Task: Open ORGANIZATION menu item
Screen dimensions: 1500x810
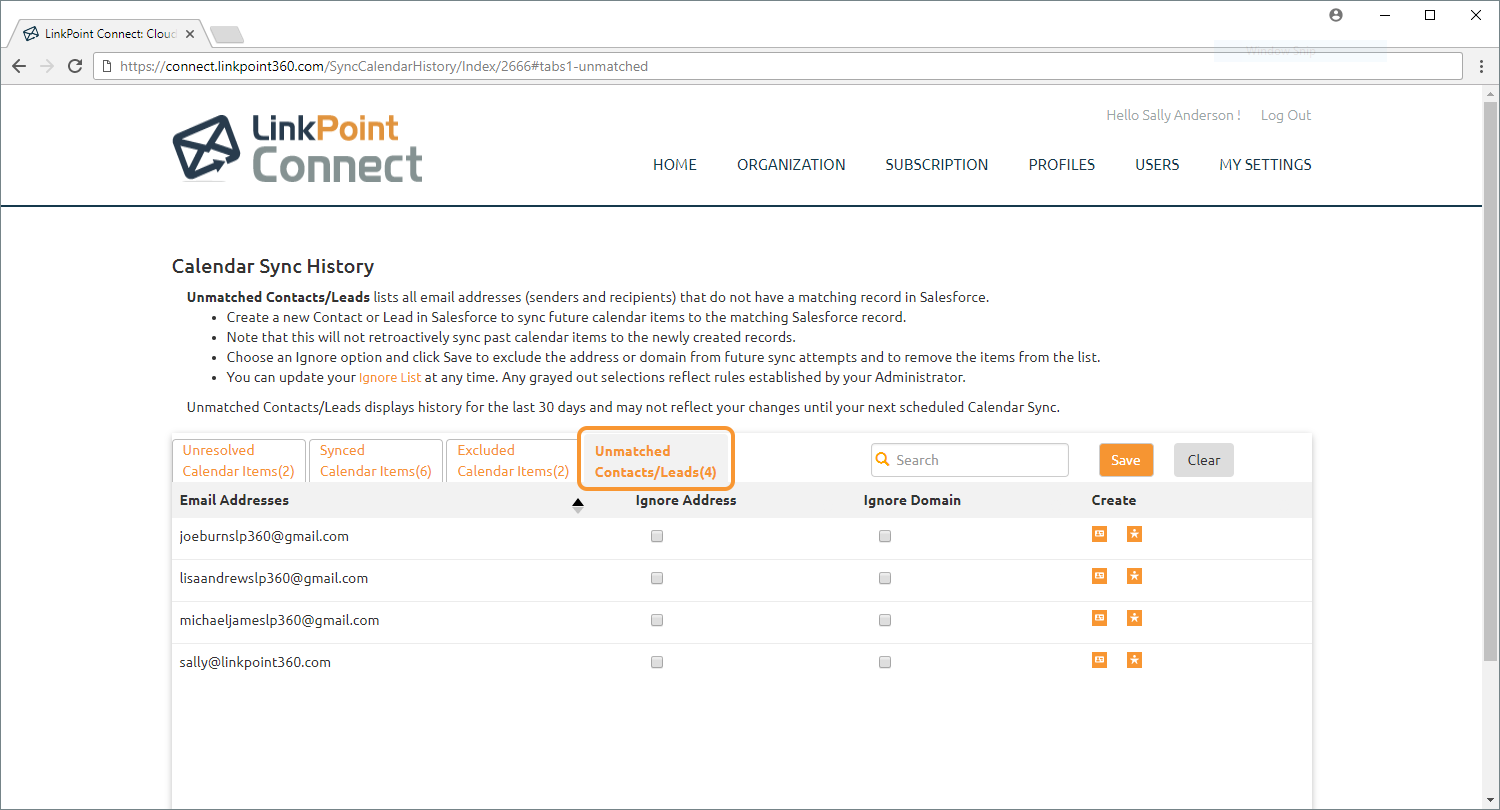Action: pyautogui.click(x=791, y=165)
